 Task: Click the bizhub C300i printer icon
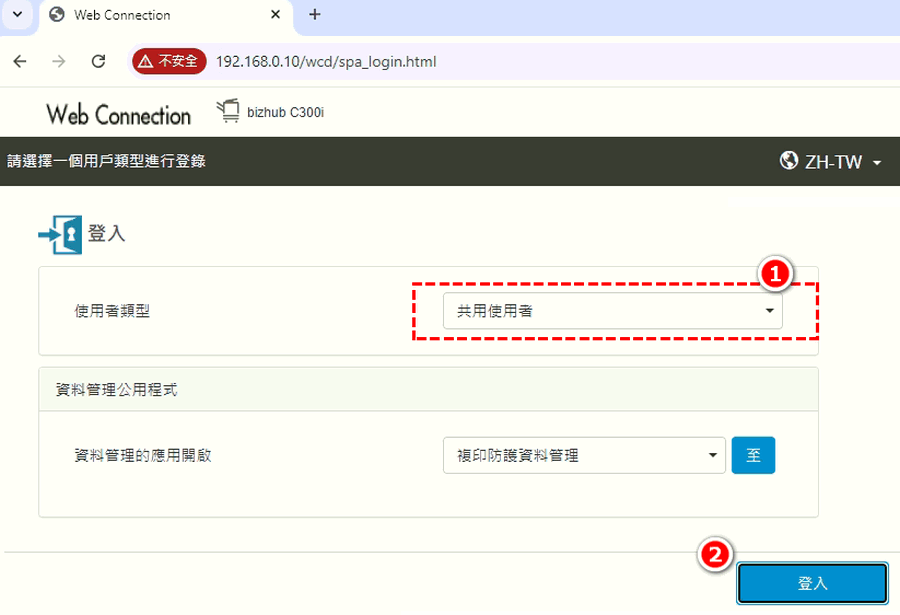229,111
